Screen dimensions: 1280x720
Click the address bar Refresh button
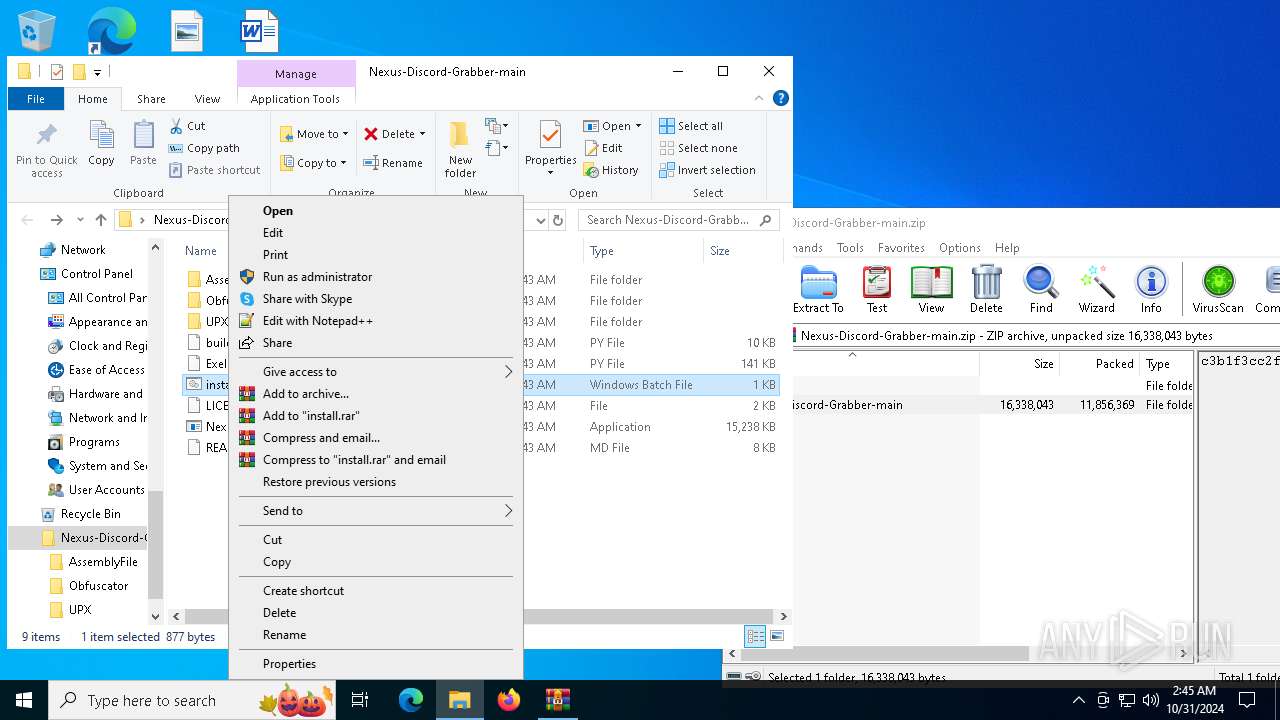pyautogui.click(x=558, y=220)
